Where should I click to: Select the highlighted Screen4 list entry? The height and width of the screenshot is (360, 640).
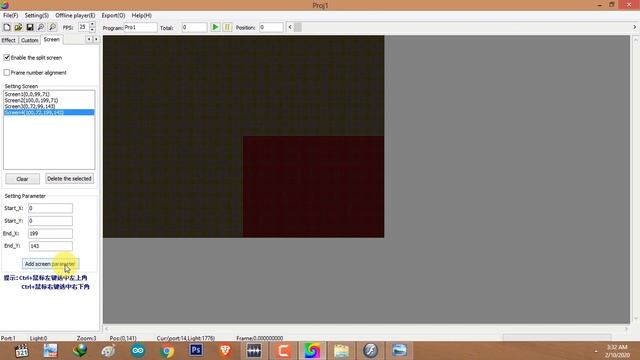[49, 112]
